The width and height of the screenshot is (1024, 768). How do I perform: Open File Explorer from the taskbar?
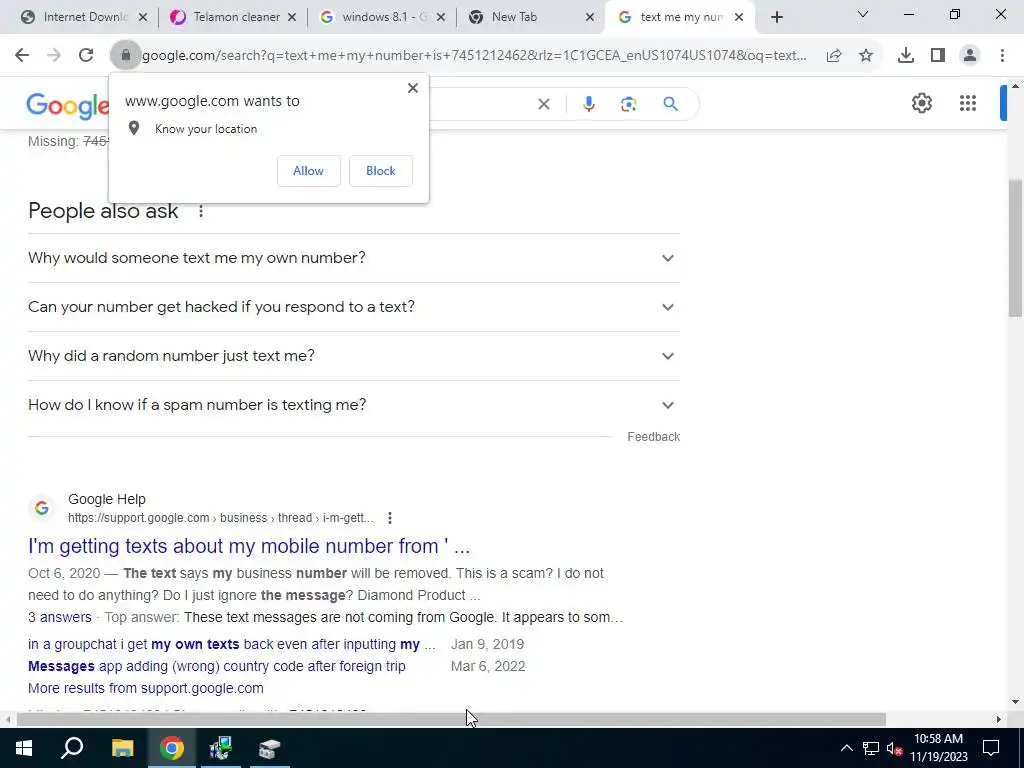(122, 748)
